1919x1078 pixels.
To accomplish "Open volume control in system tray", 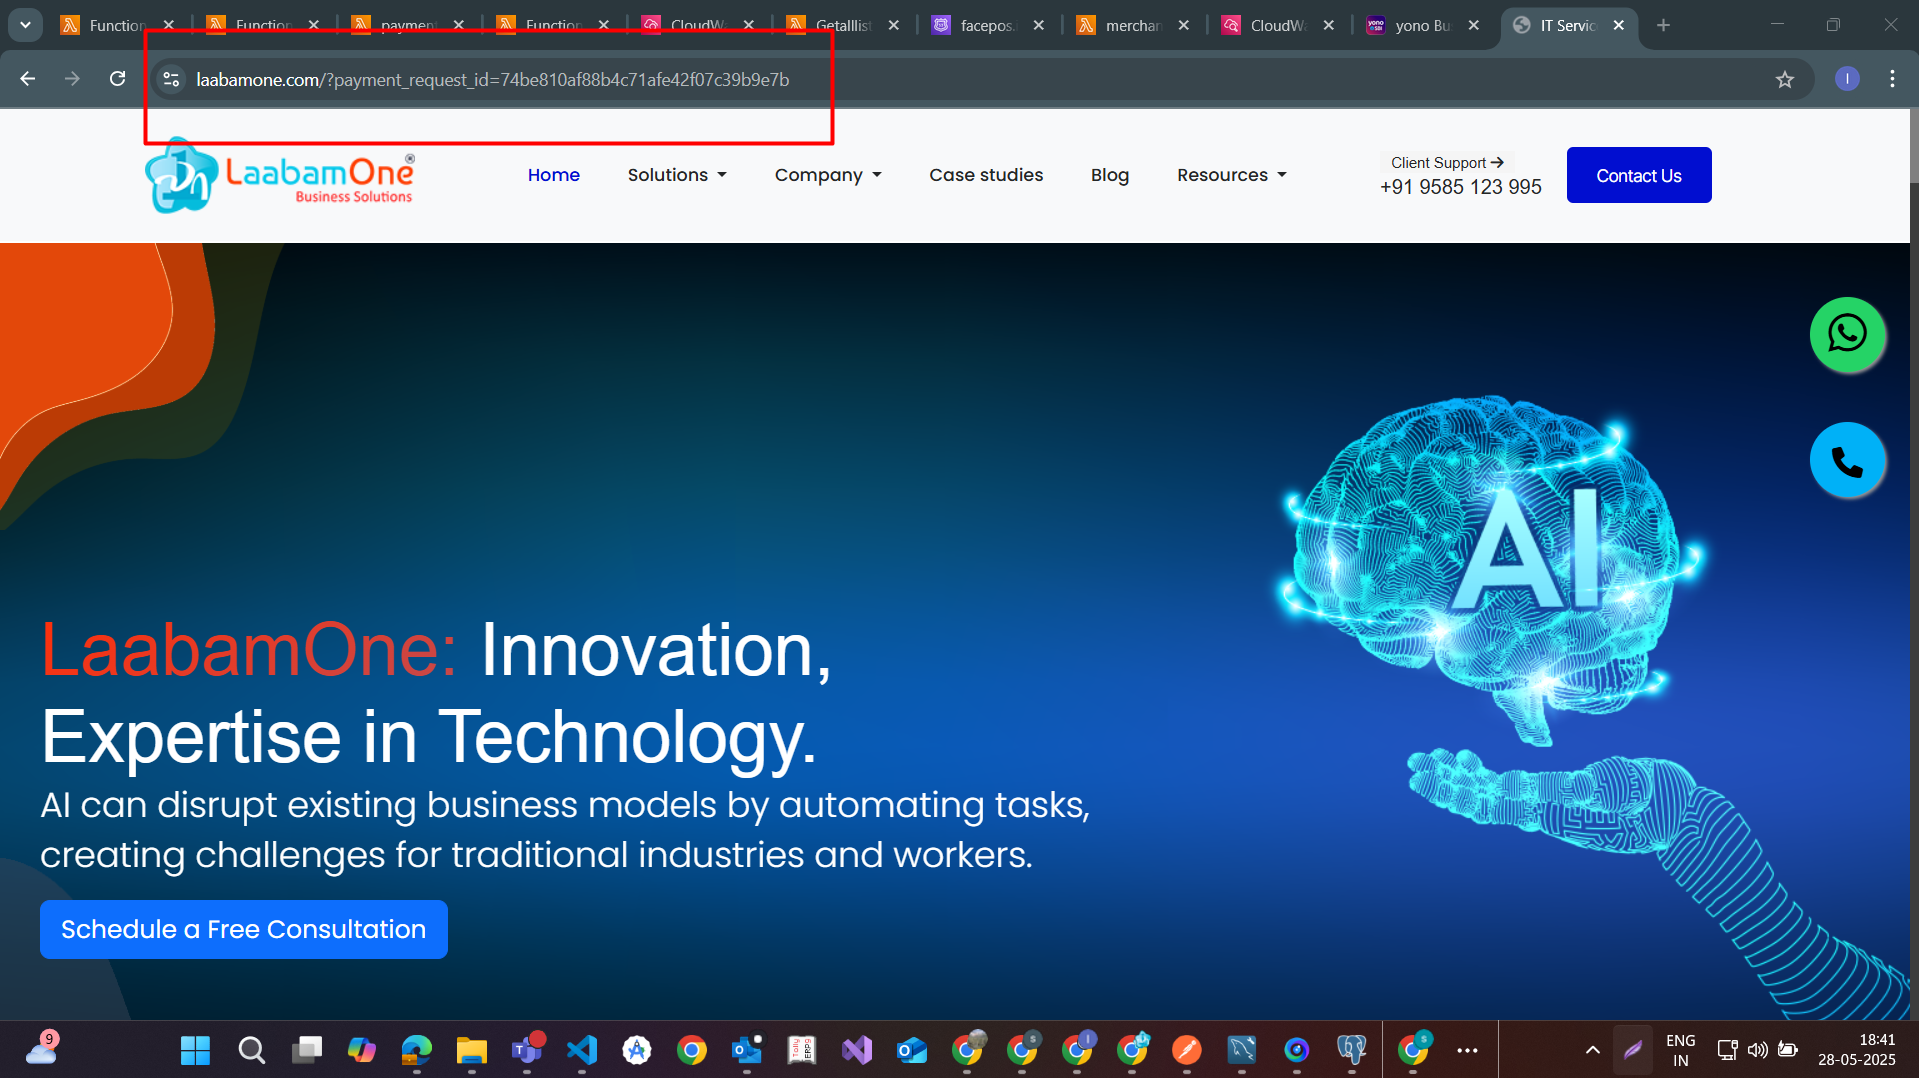I will pos(1757,1050).
